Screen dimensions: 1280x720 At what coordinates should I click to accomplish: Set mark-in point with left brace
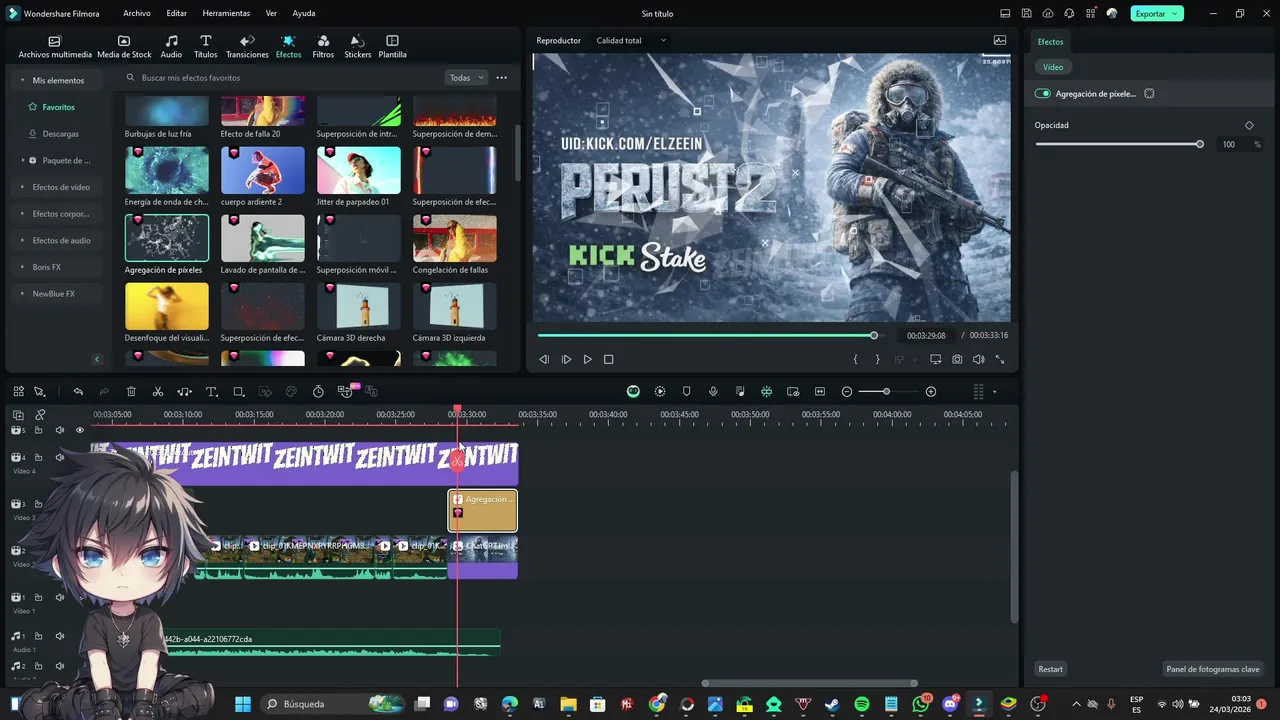pyautogui.click(x=855, y=359)
